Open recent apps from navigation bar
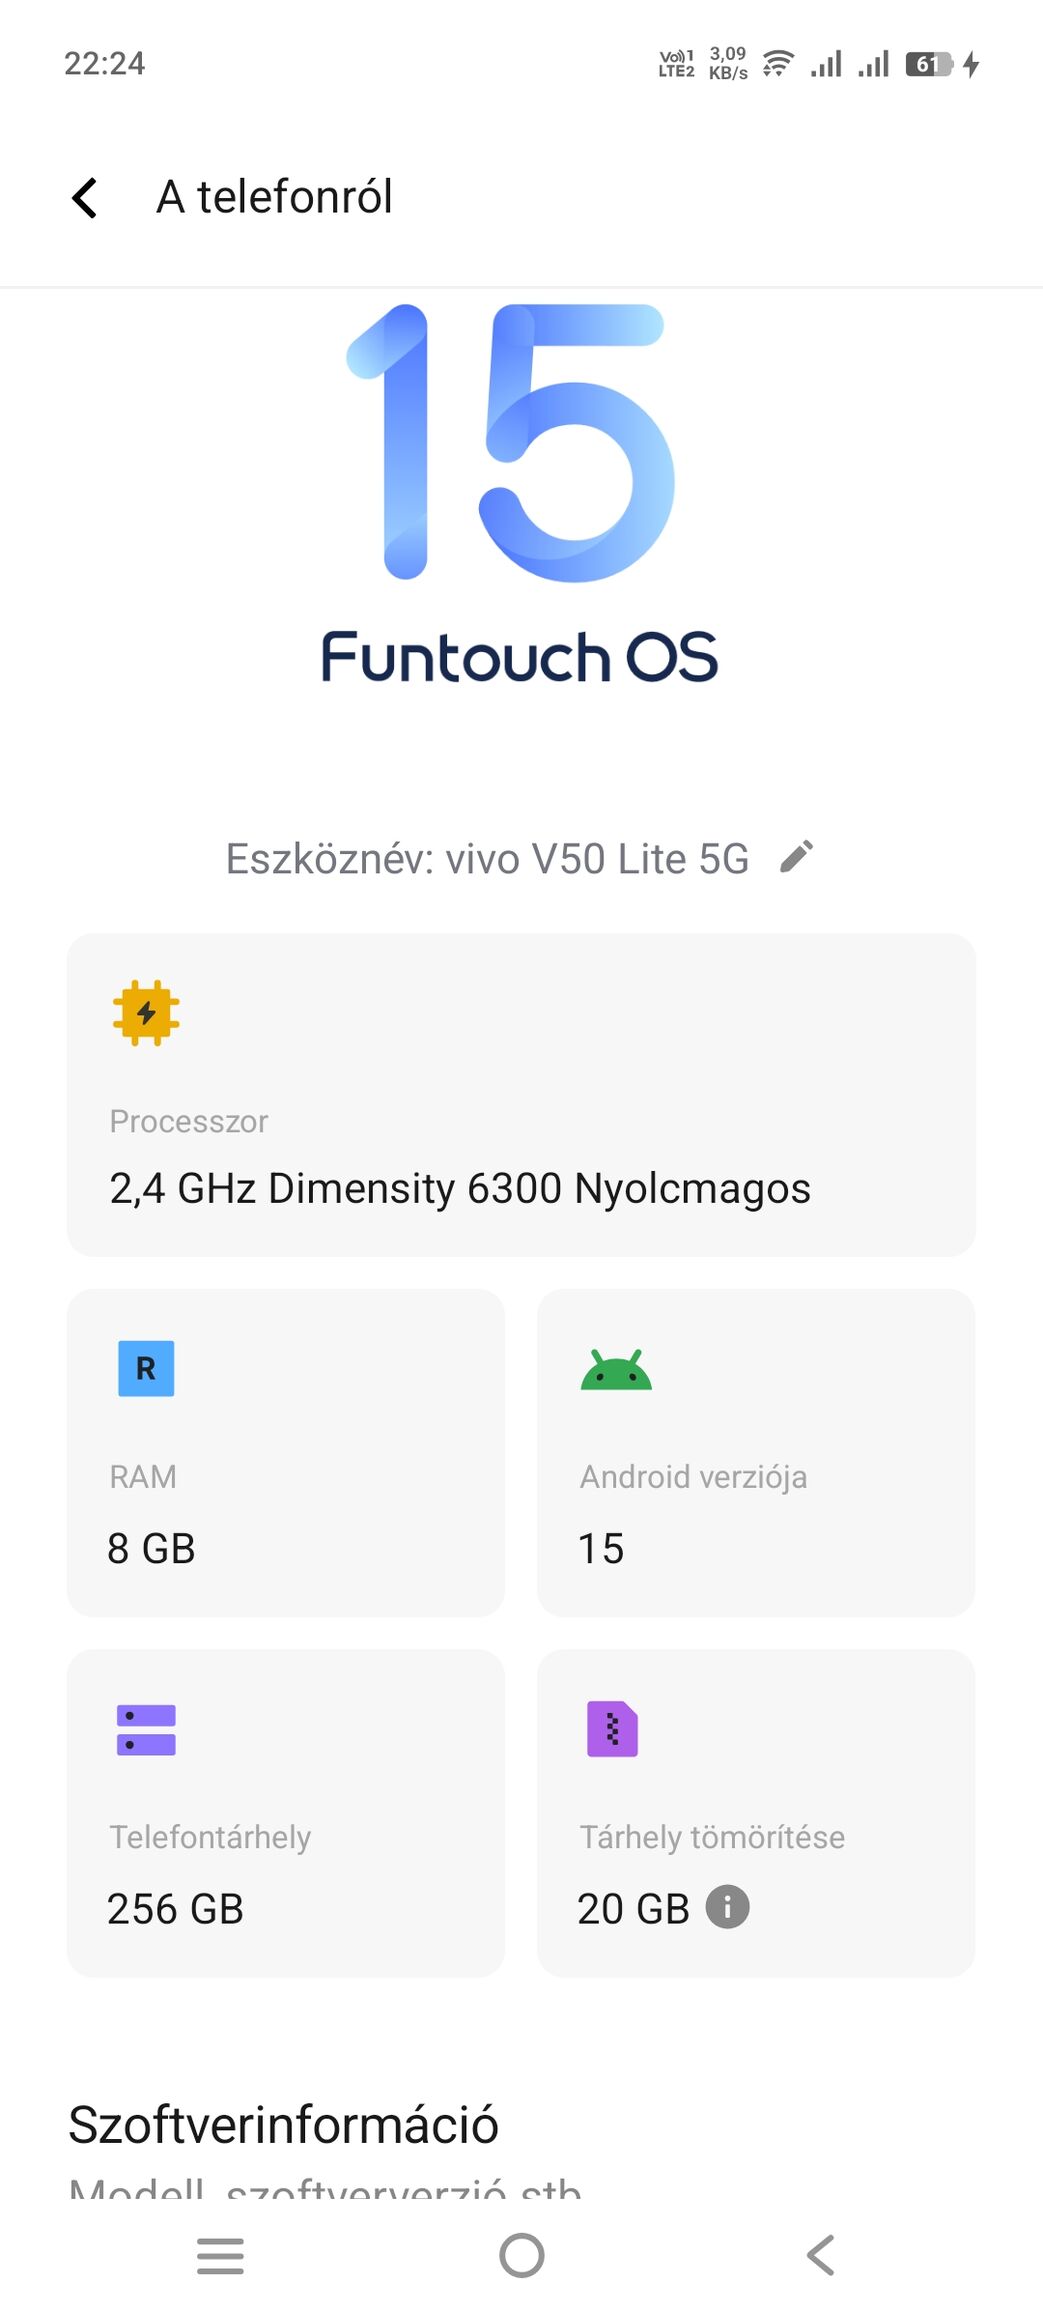 (221, 2255)
